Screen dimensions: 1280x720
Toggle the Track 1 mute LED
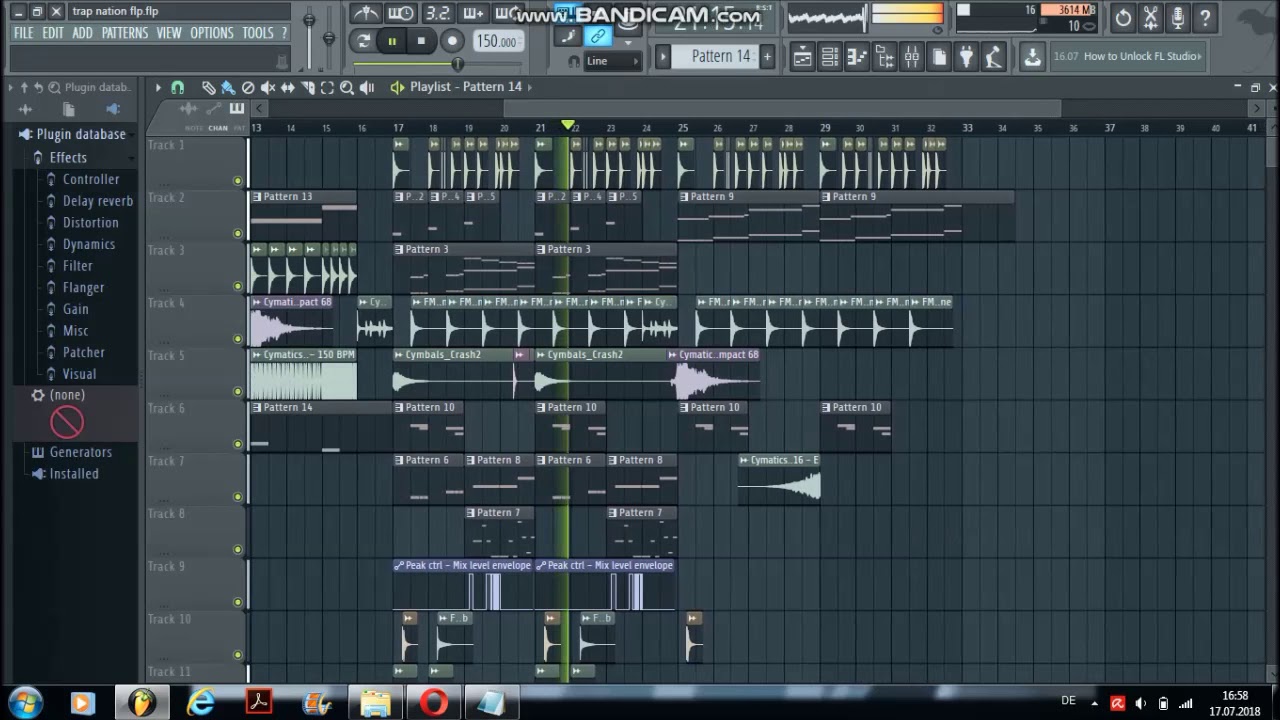(237, 181)
